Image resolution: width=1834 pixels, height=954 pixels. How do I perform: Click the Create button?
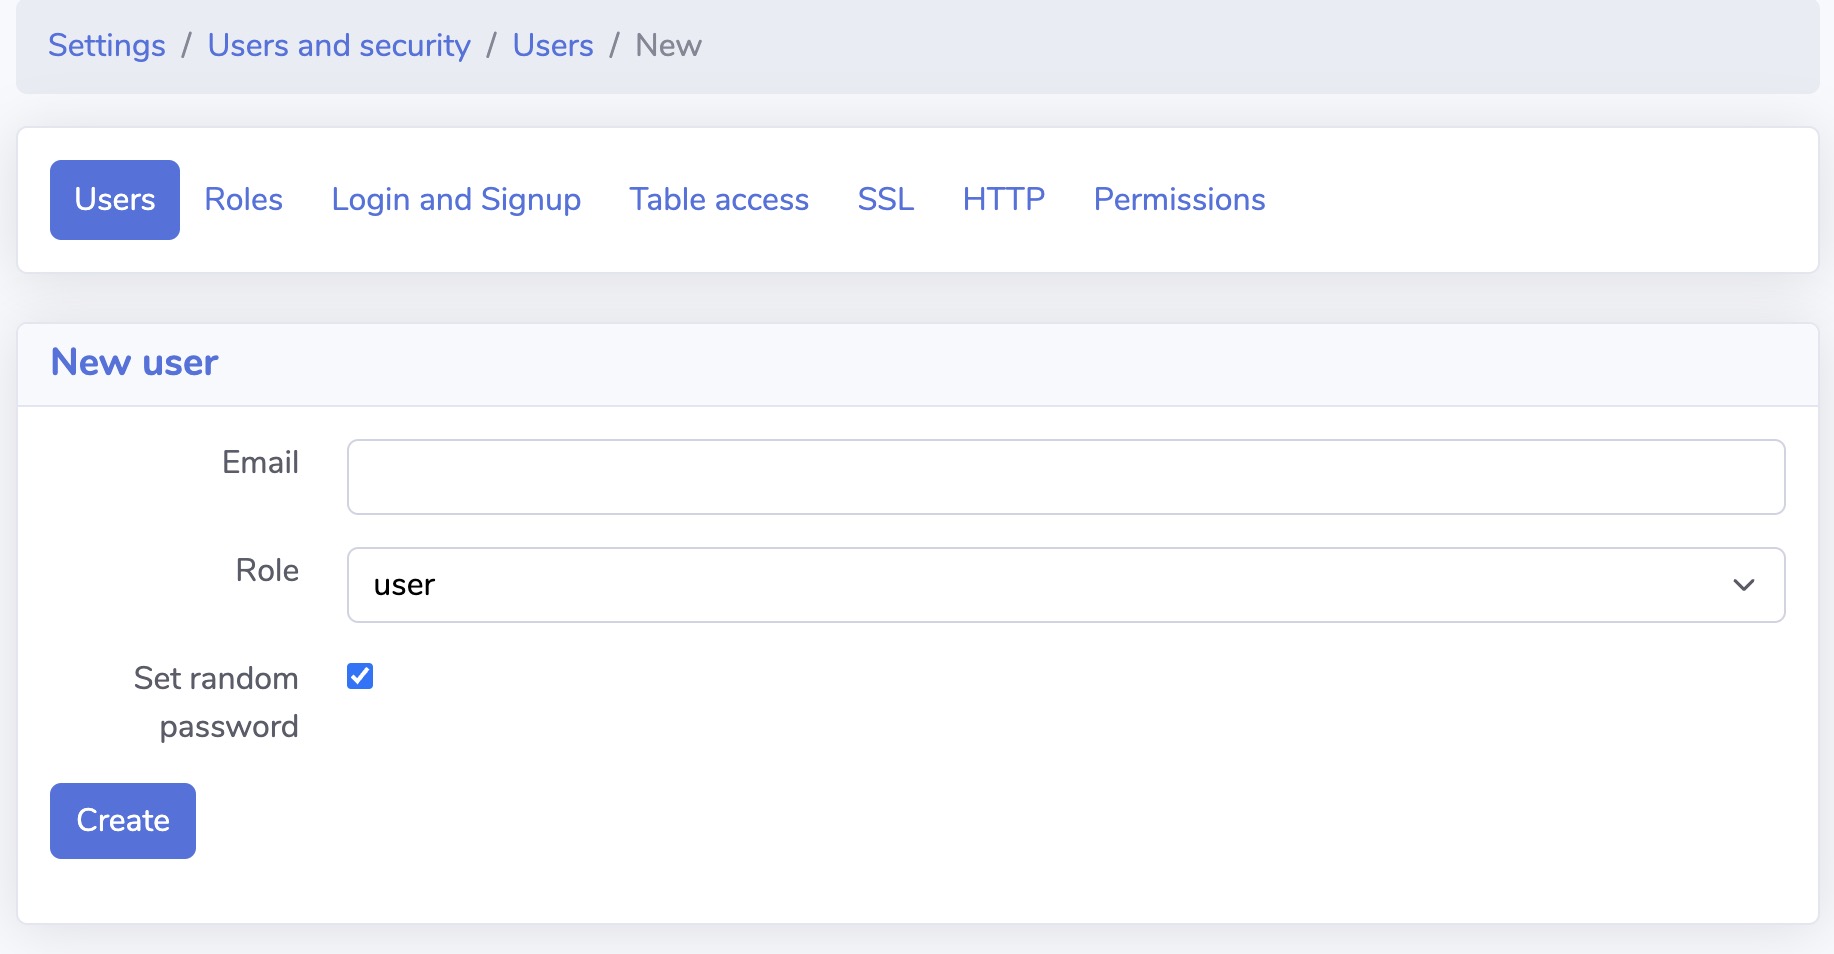tap(122, 820)
